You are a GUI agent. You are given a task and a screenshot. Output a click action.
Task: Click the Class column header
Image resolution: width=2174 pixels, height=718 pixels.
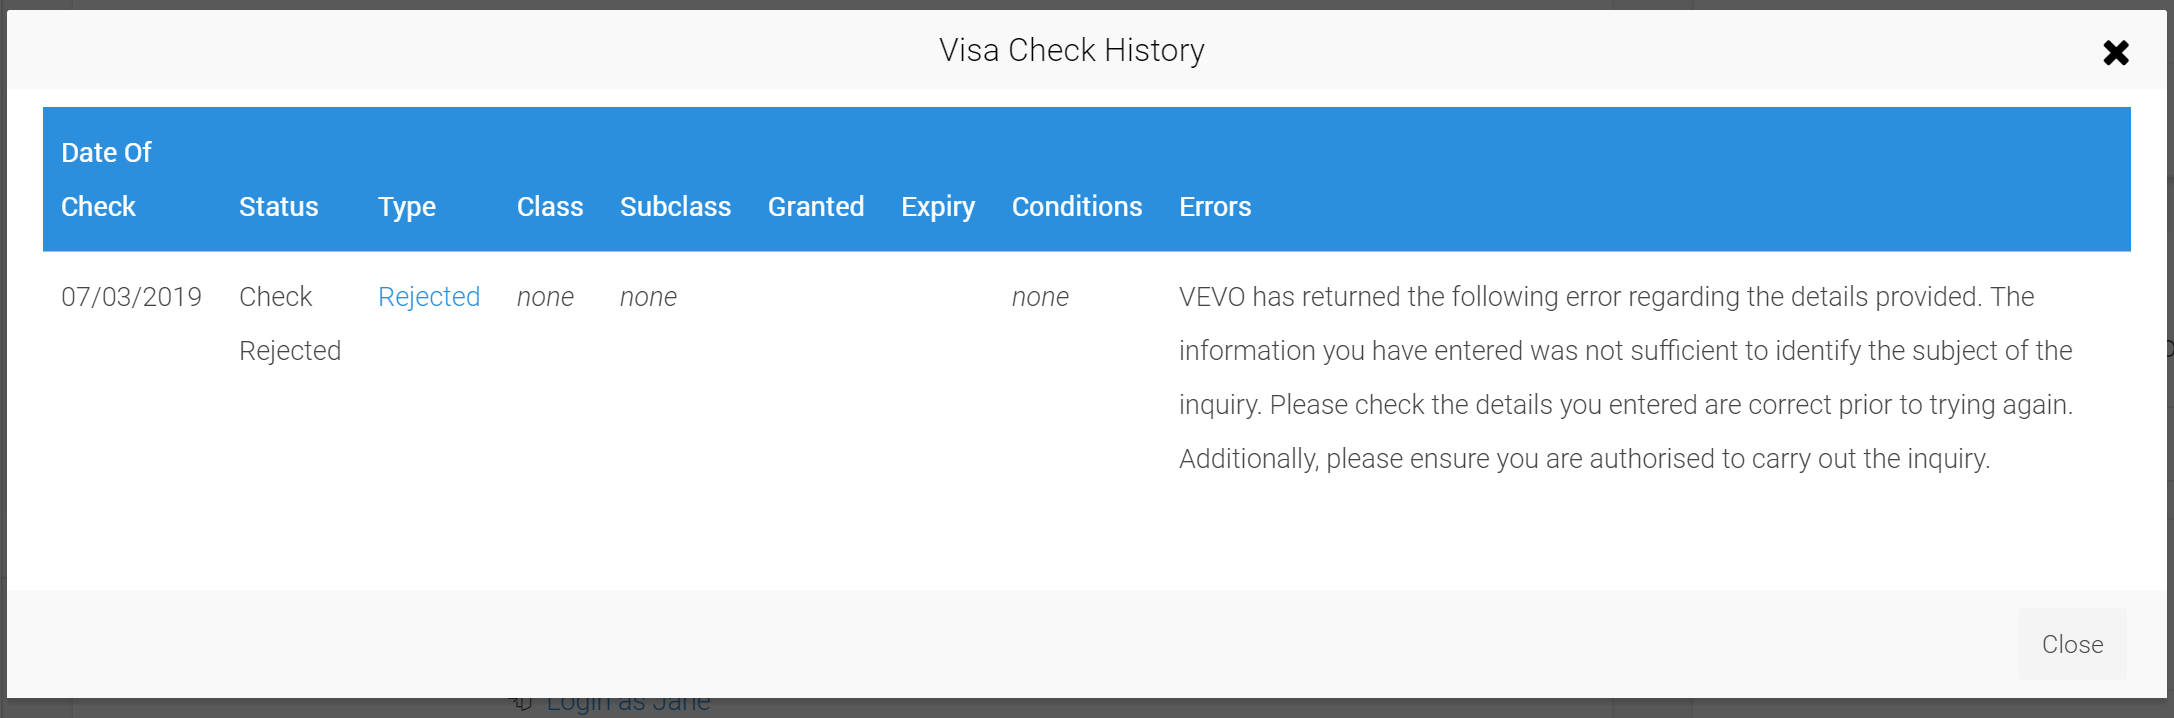tap(550, 207)
